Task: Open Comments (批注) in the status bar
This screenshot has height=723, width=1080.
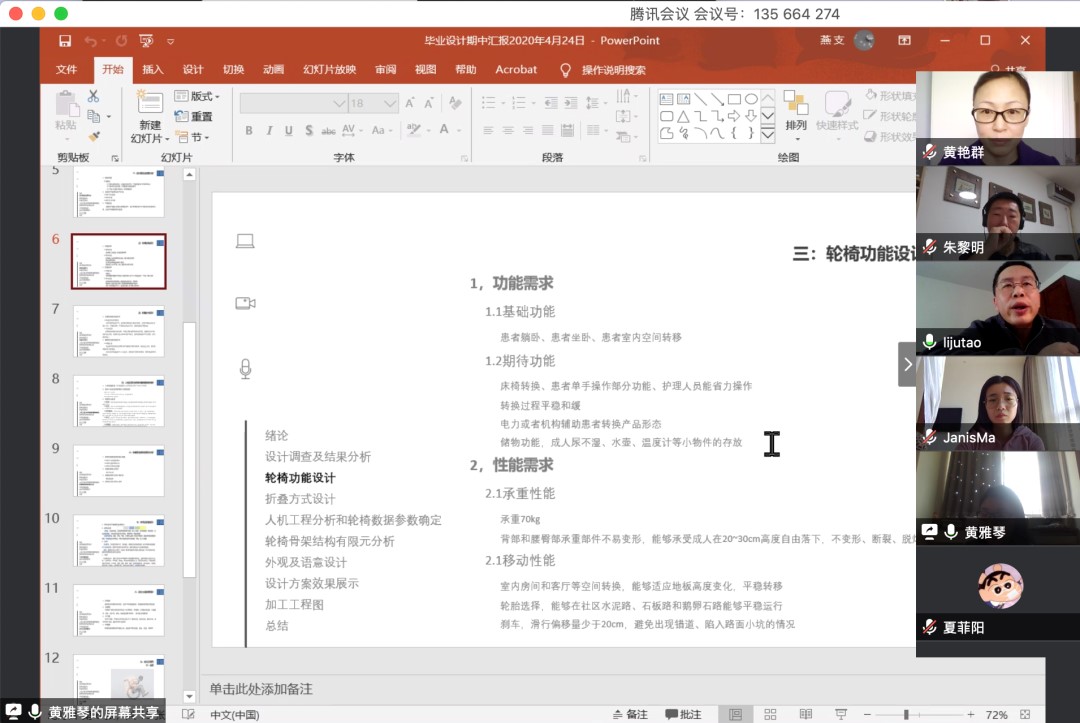Action: tap(682, 714)
